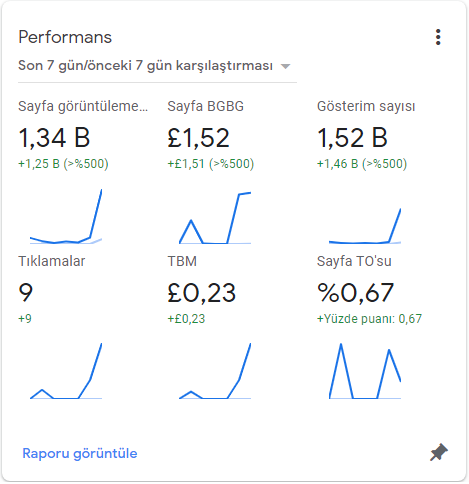Click the Gösterim sayısı metric label
Image resolution: width=469 pixels, height=484 pixels.
[x=366, y=106]
